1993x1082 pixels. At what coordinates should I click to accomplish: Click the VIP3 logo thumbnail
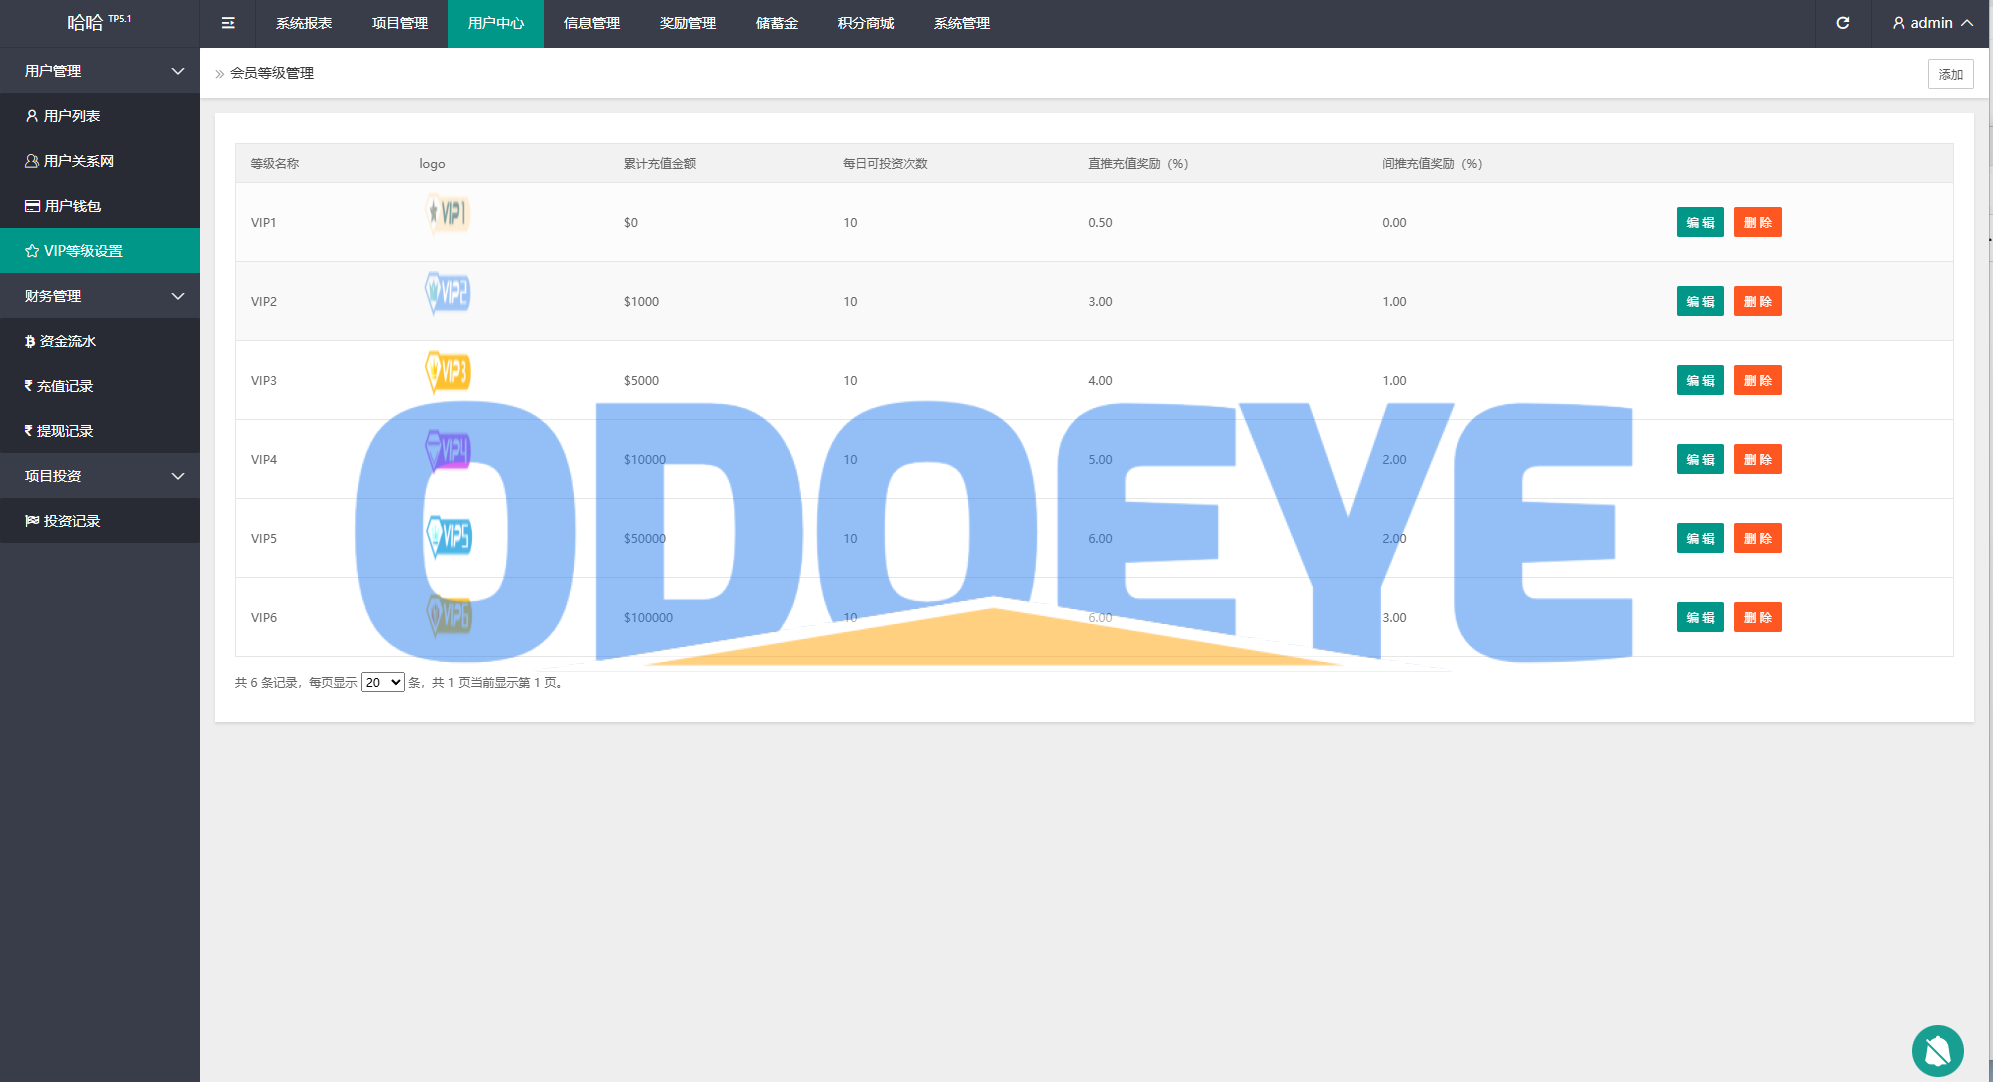447,372
